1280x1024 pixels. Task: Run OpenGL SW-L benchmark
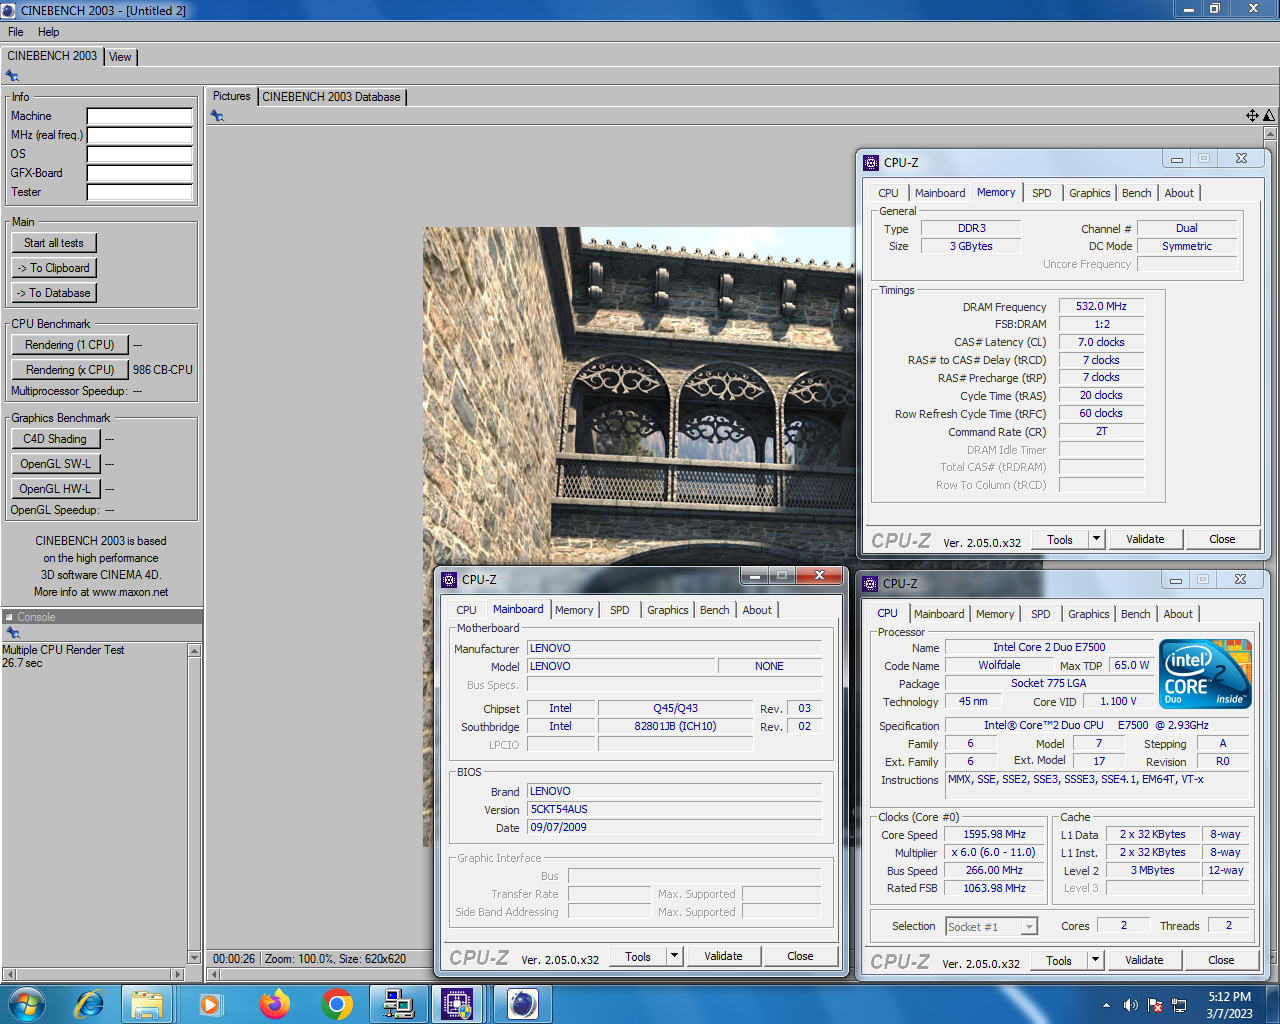[x=56, y=464]
